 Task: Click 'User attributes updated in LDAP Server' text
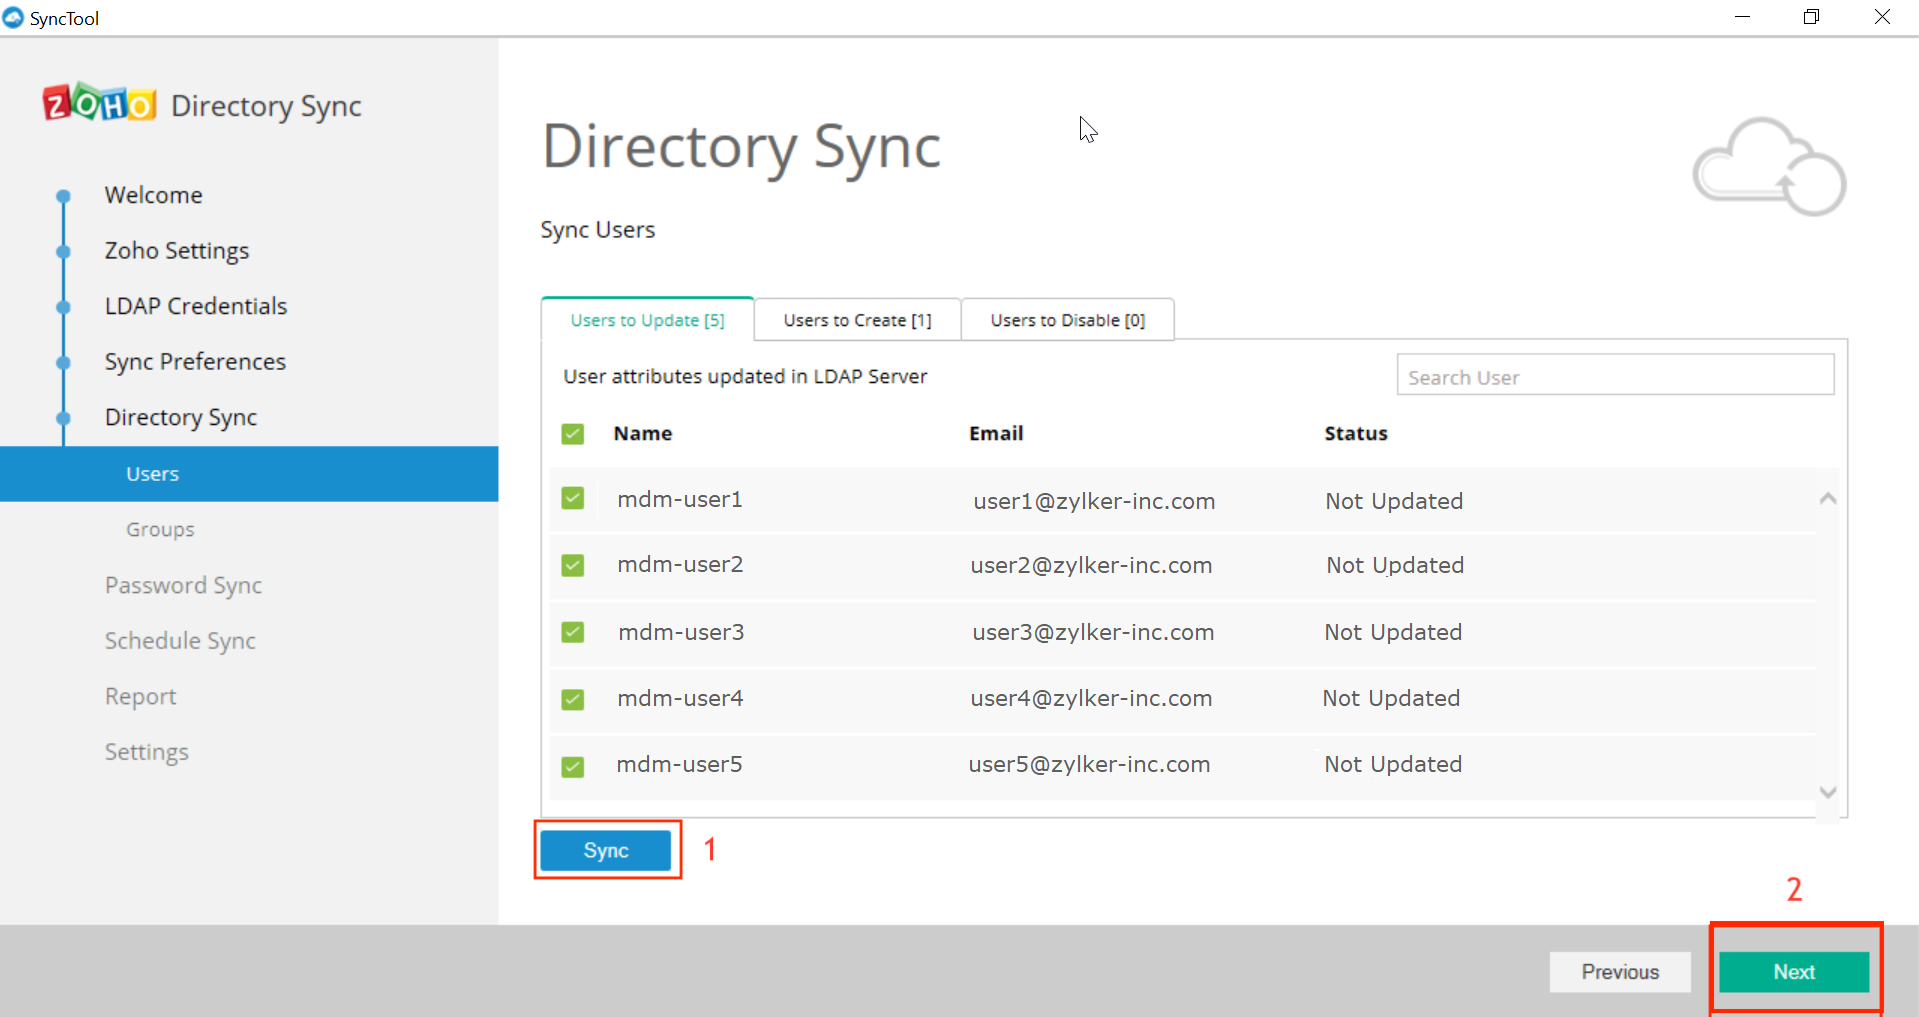(745, 376)
